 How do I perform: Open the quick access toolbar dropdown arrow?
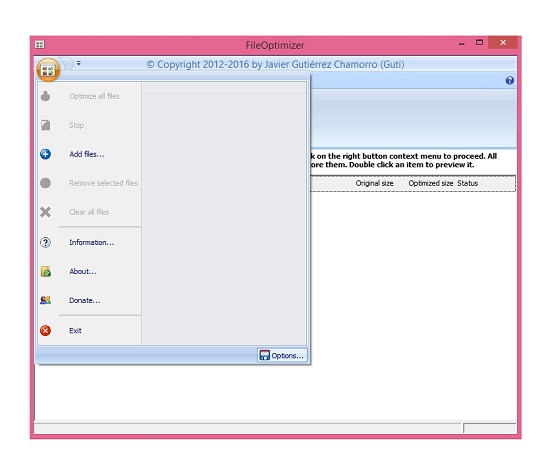click(x=79, y=63)
